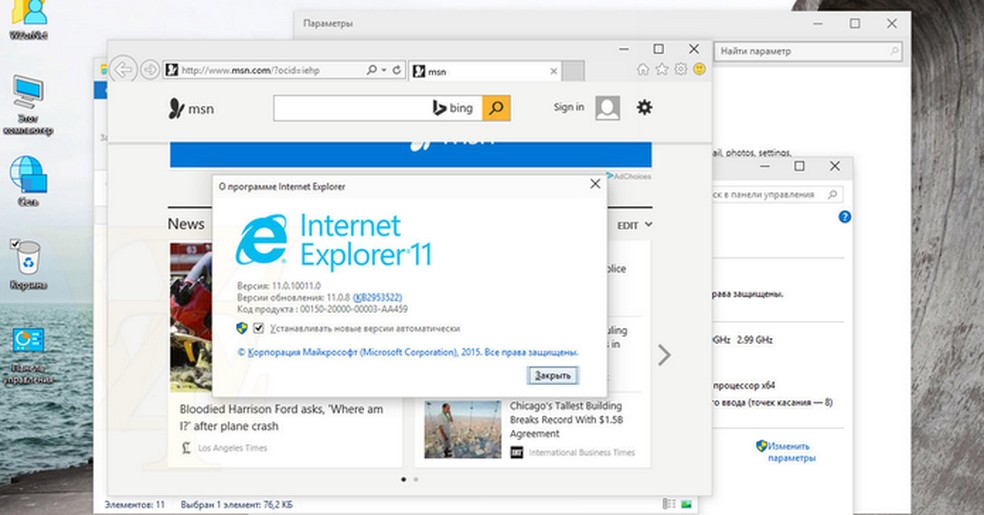The image size is (984, 515).
Task: Close the msn tab
Action: click(x=554, y=72)
